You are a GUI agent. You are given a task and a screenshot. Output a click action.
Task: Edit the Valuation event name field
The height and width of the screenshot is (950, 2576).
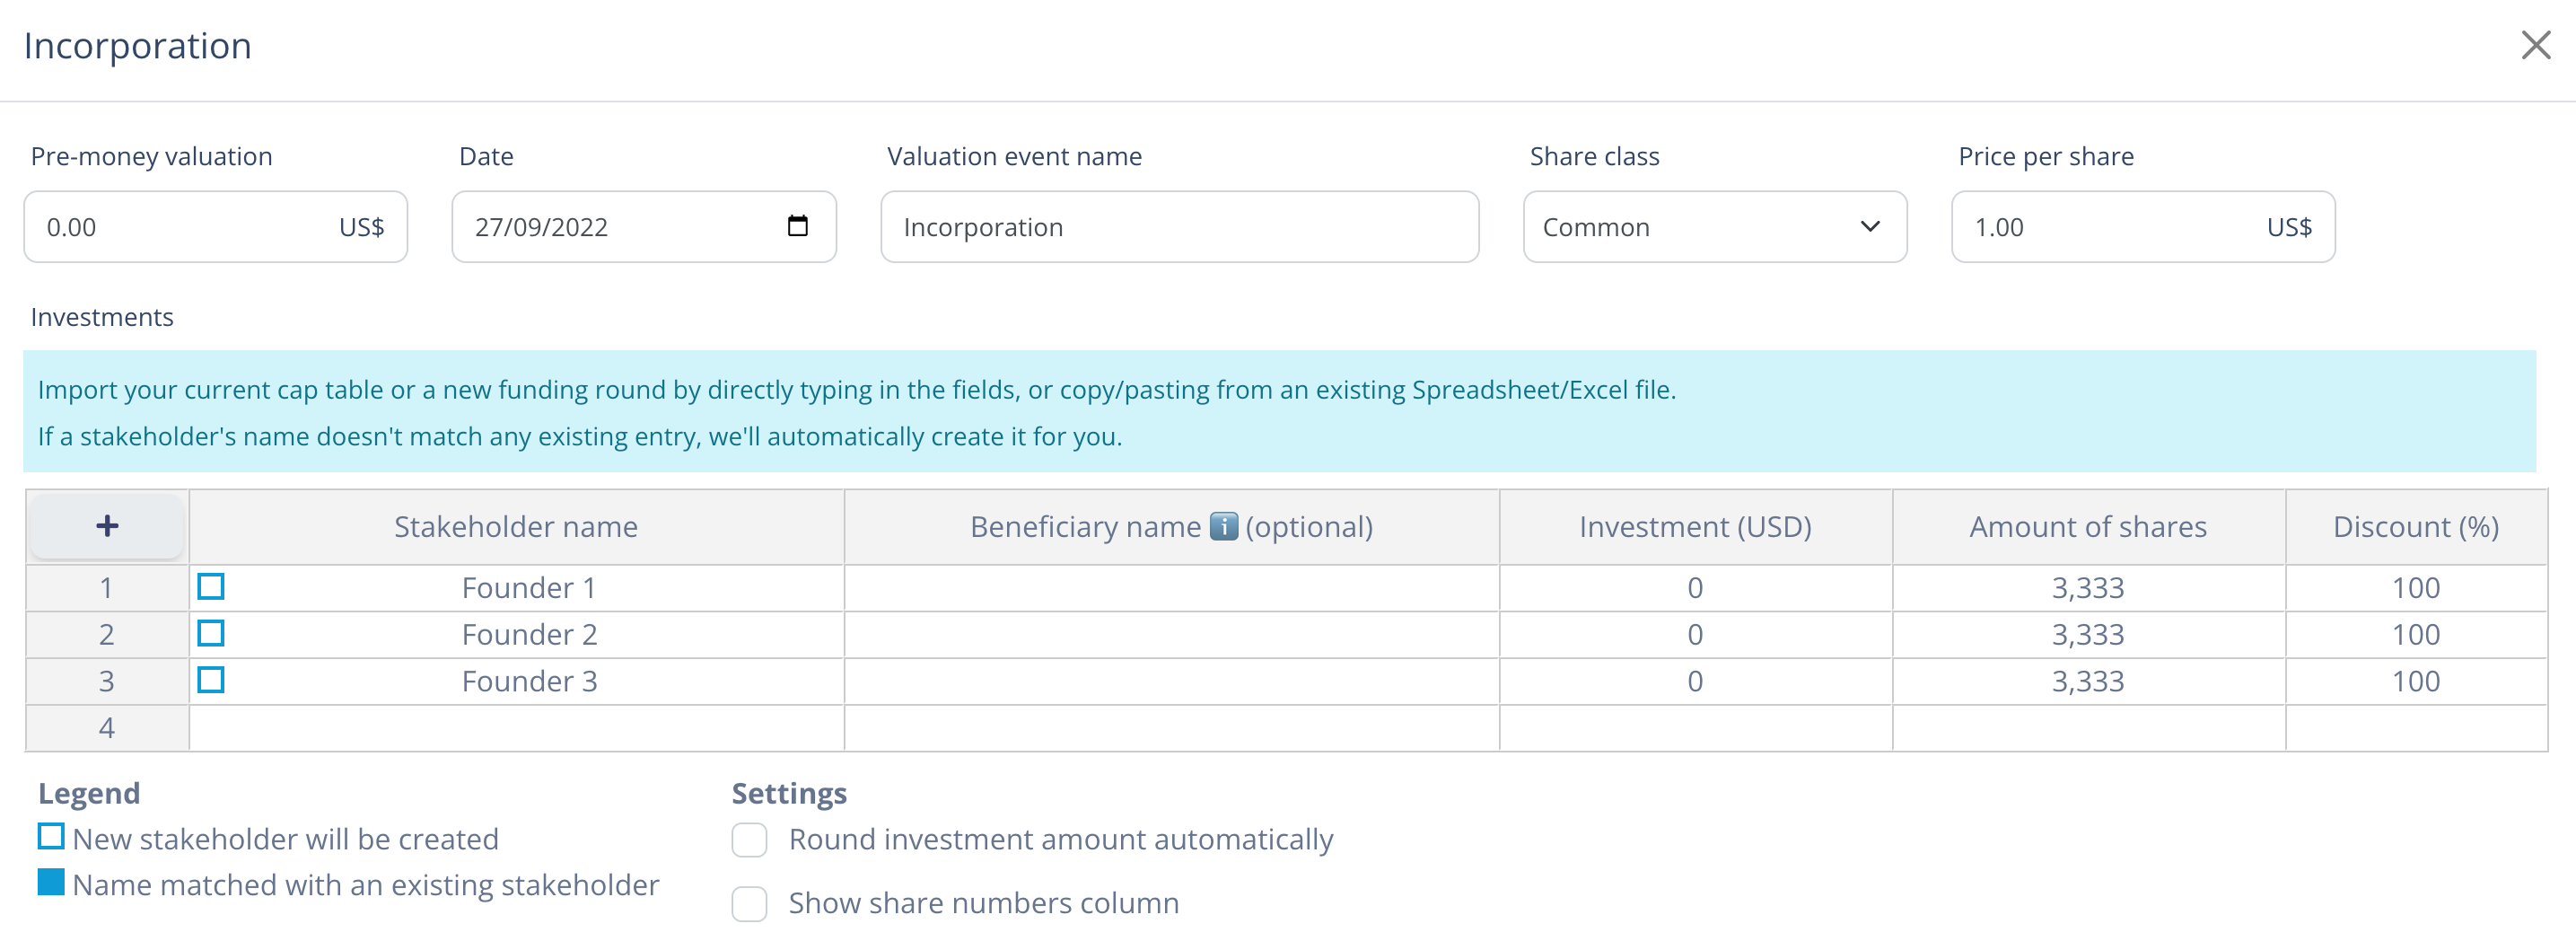[x=1179, y=227]
